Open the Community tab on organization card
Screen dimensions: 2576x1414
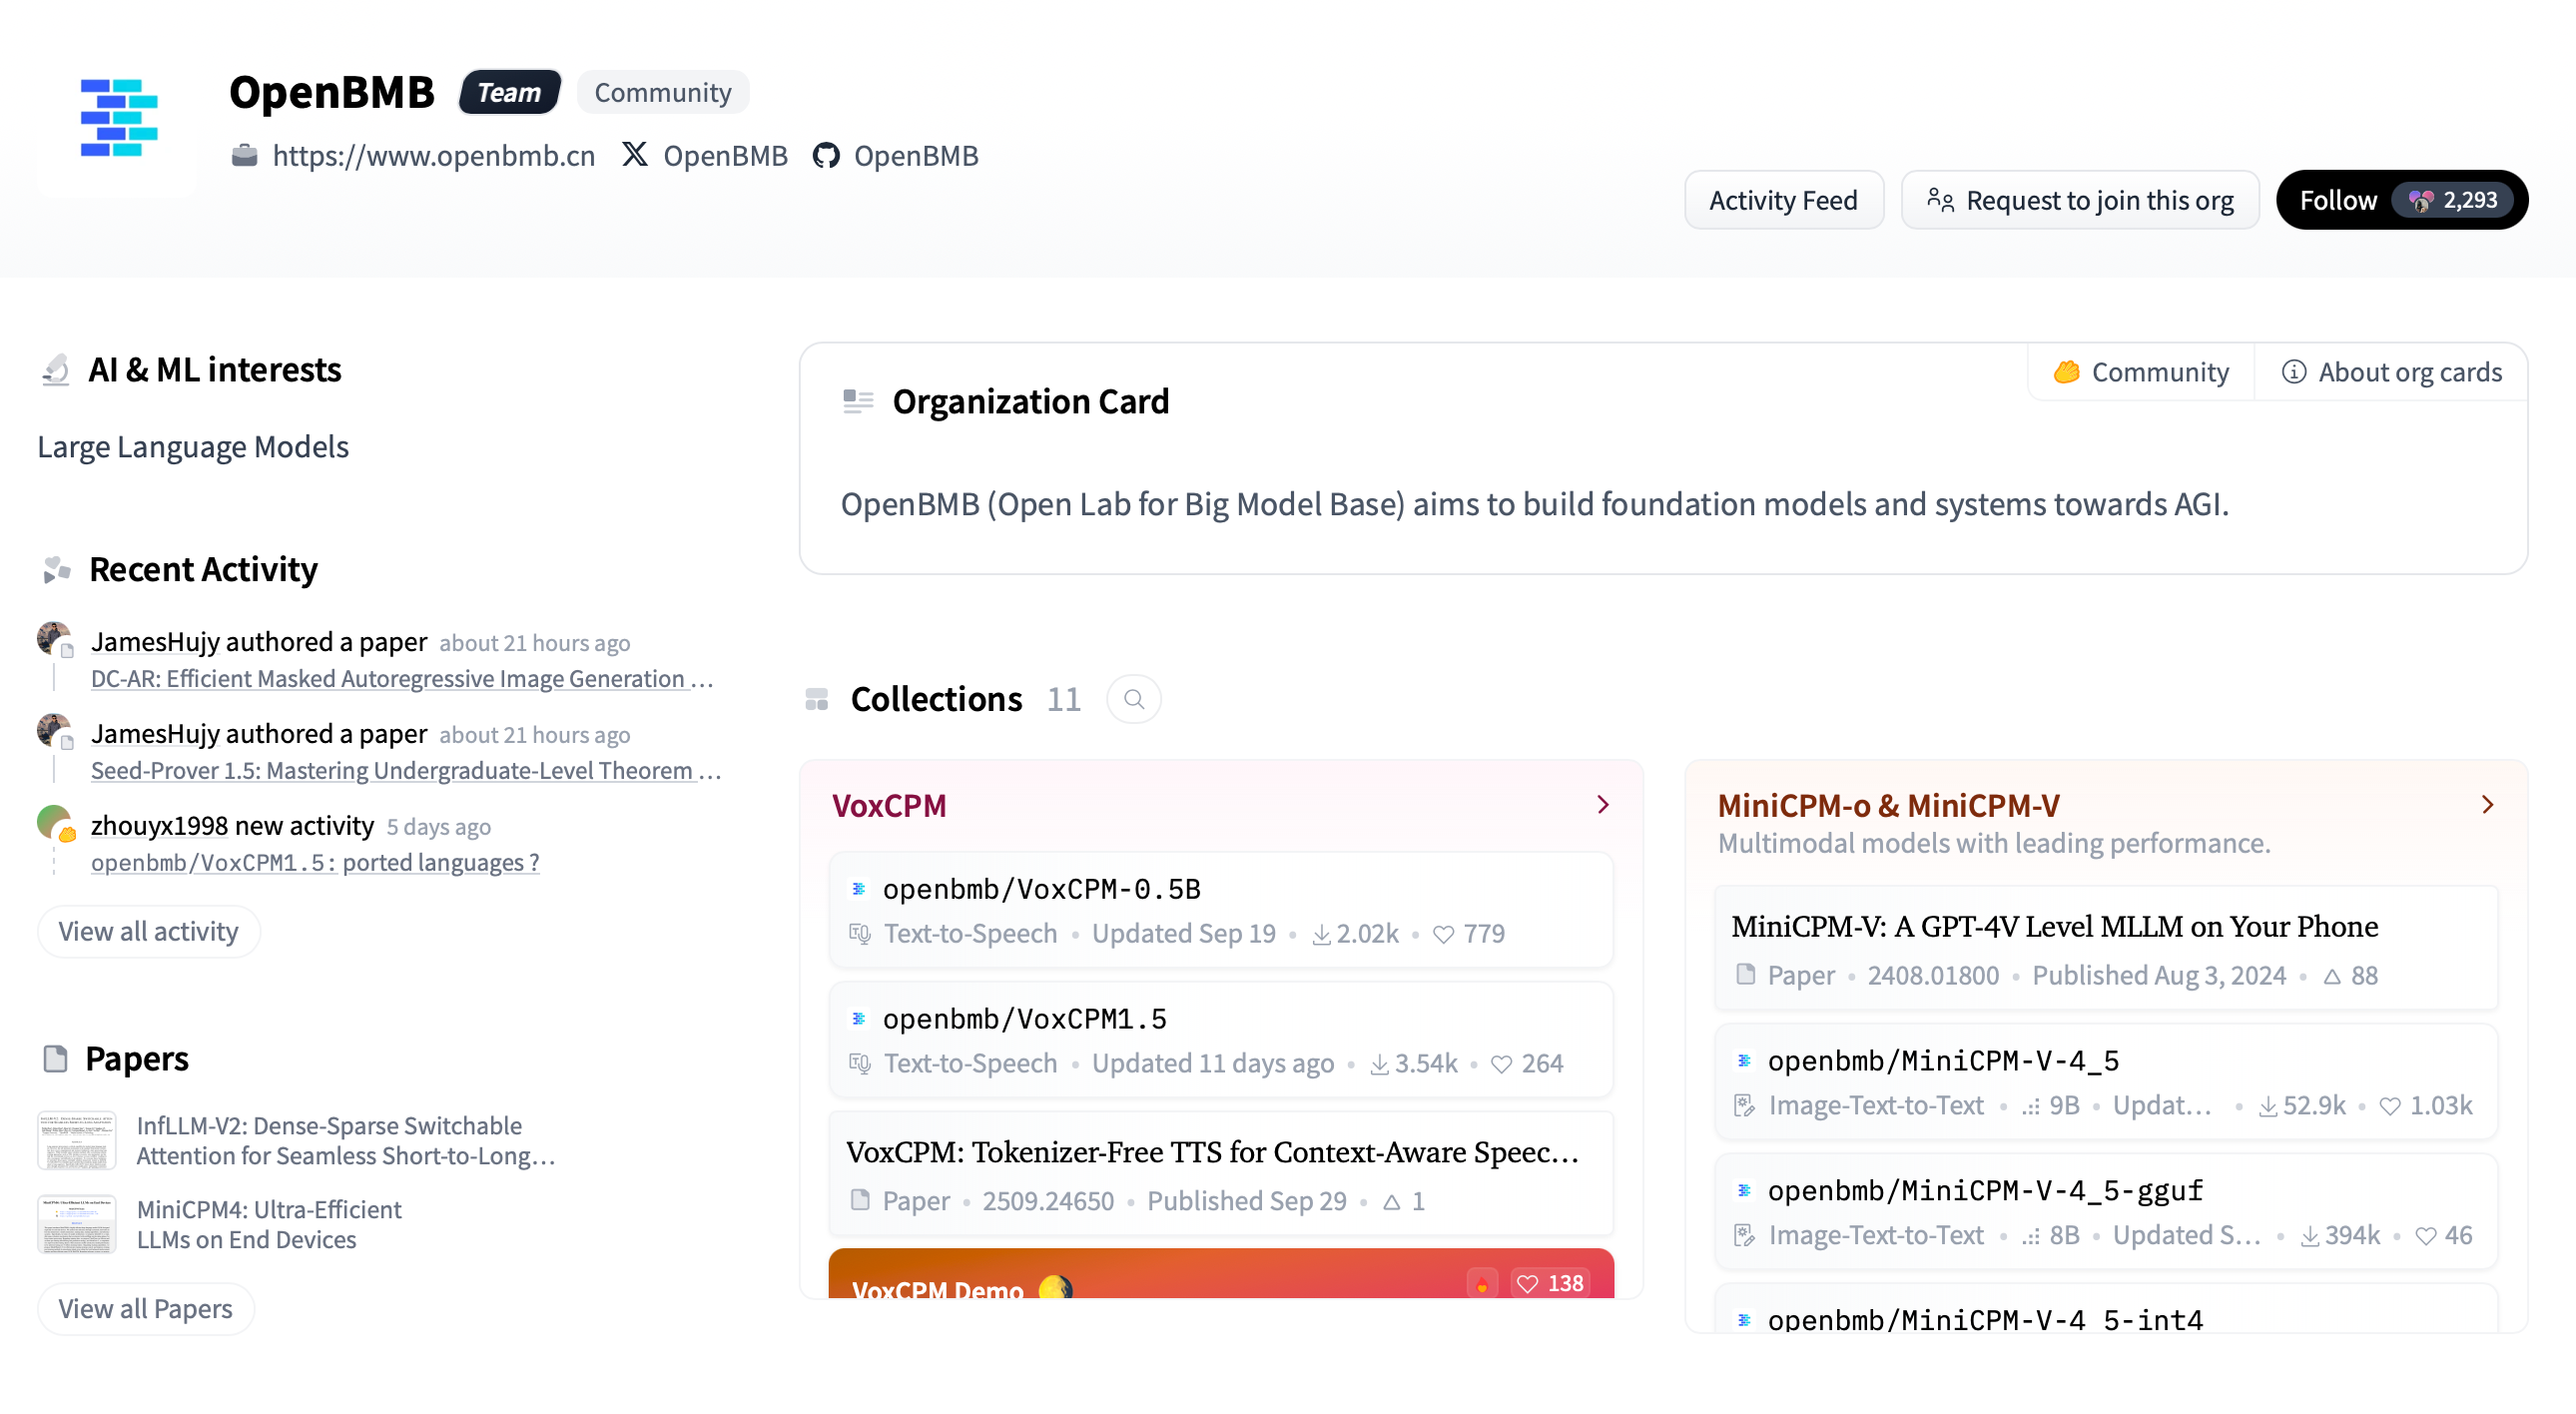click(2141, 372)
